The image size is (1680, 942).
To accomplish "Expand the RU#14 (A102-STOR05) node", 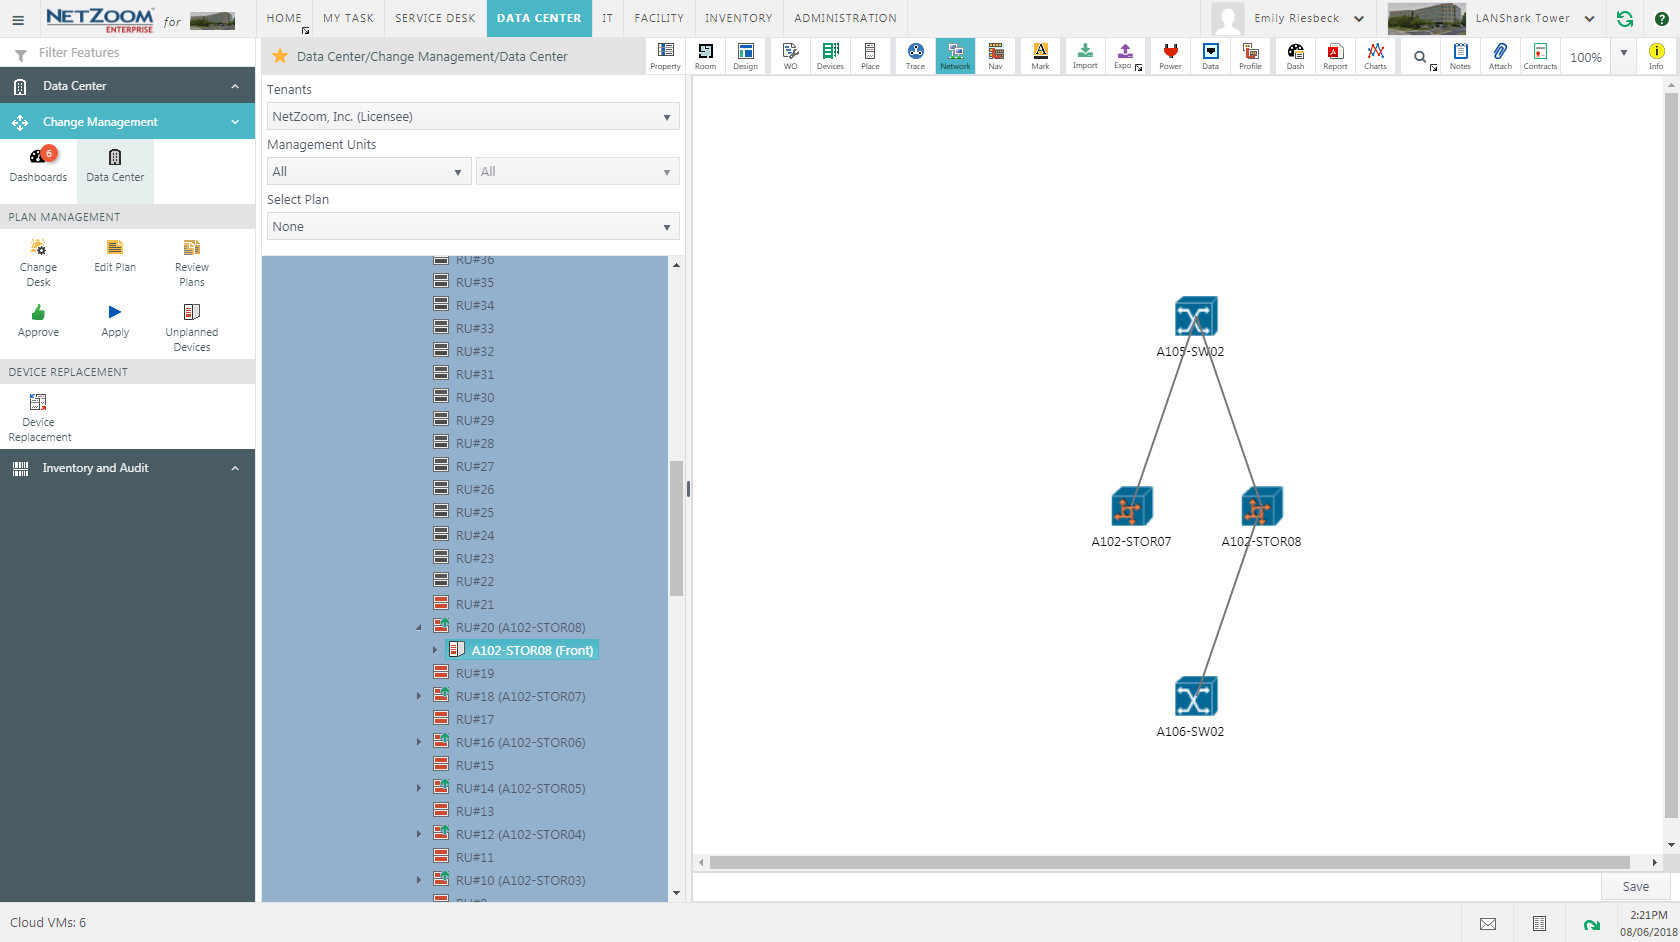I will pos(419,788).
